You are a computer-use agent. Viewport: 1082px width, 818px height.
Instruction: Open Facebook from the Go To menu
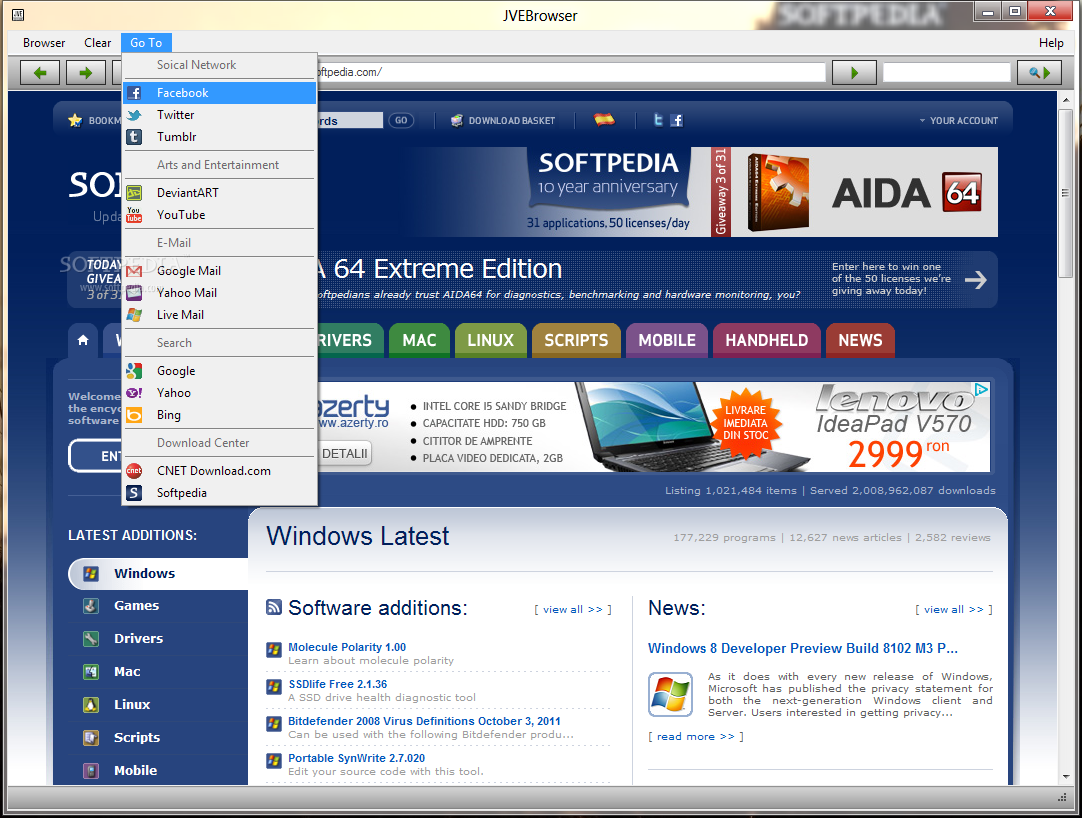[219, 92]
